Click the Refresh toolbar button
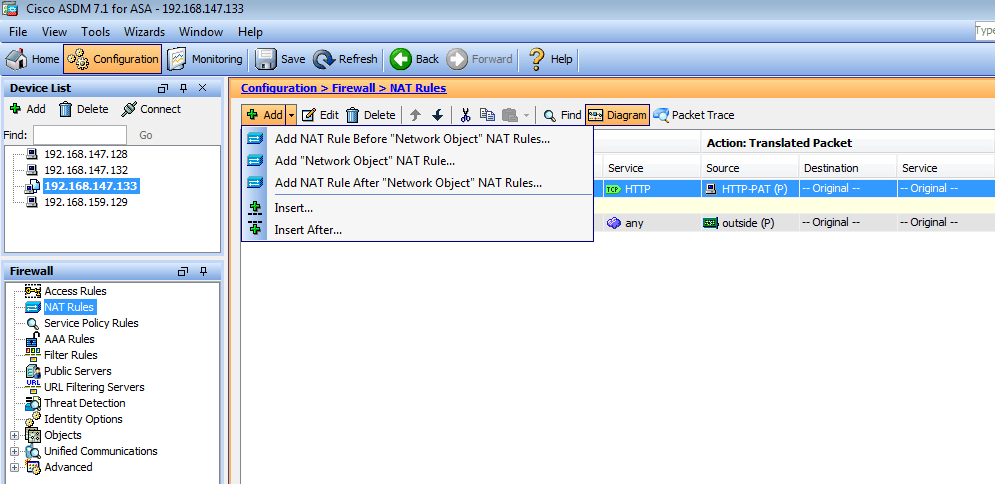Viewport: 995px width, 484px height. point(346,59)
